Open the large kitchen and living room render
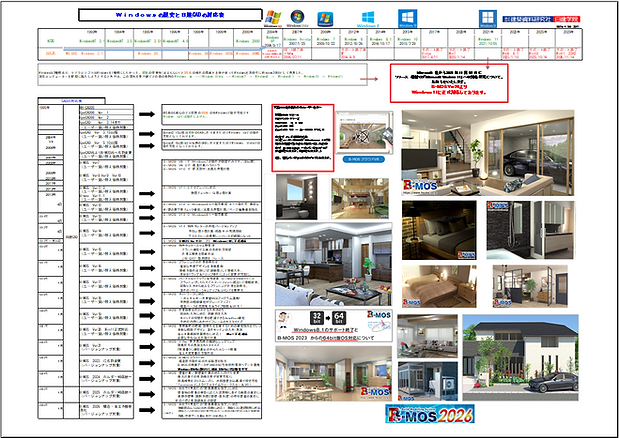Viewport: 619px width, 438px height. (x=334, y=264)
